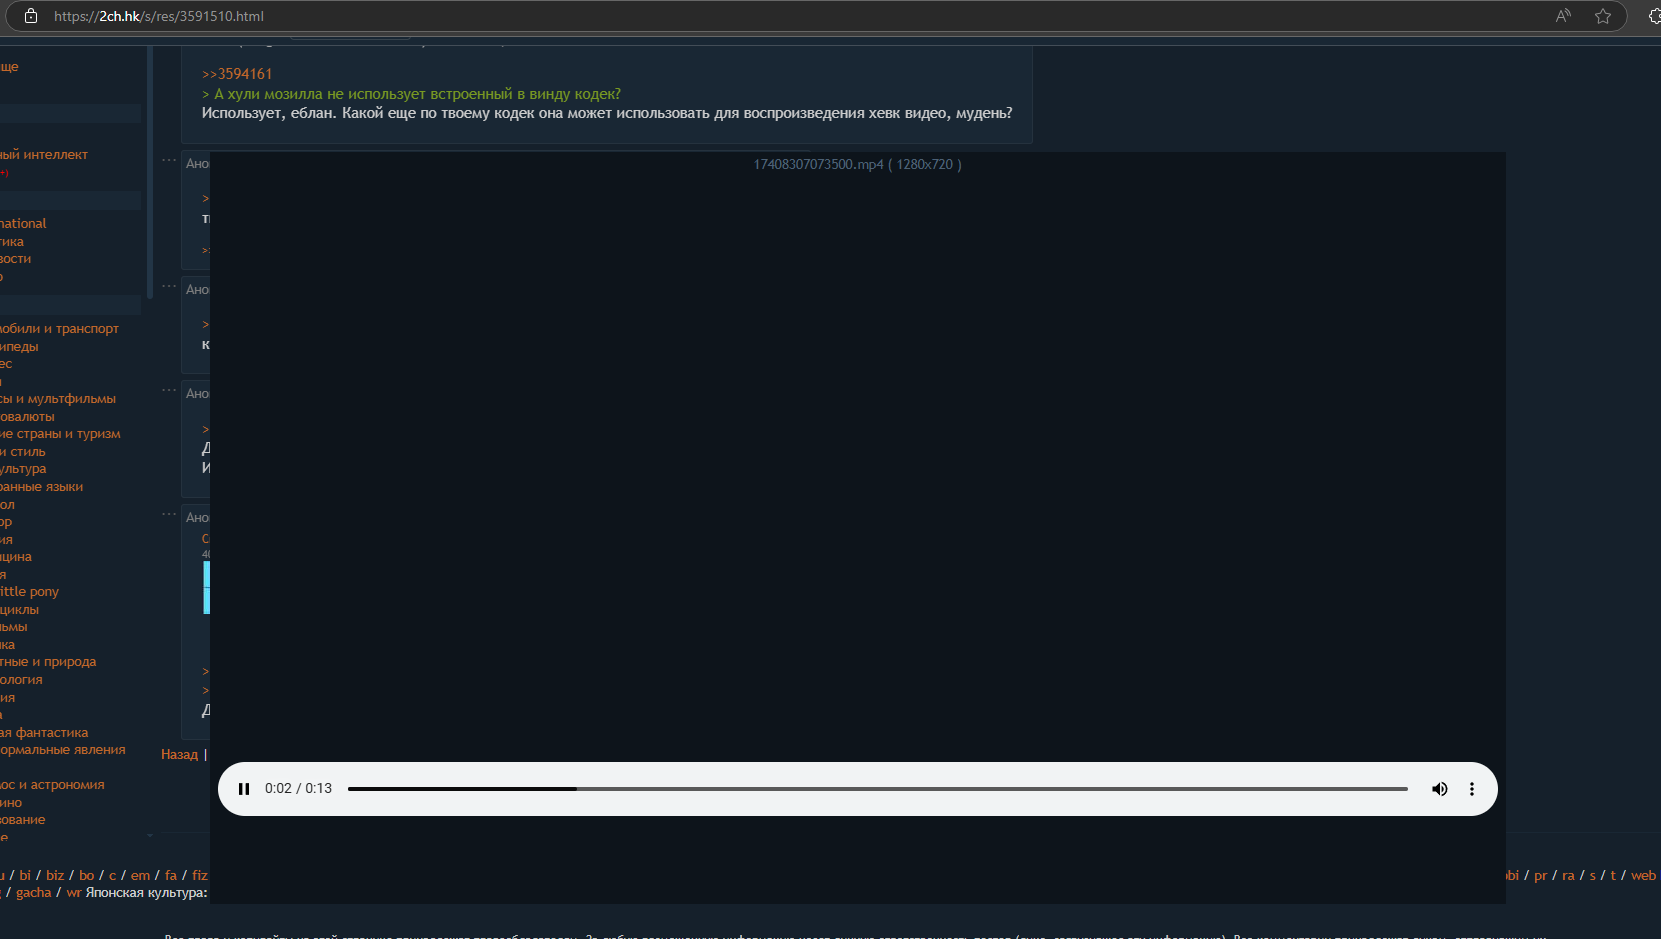Click the sidebar scrollbar thumb
The image size is (1661, 939).
pos(150,170)
